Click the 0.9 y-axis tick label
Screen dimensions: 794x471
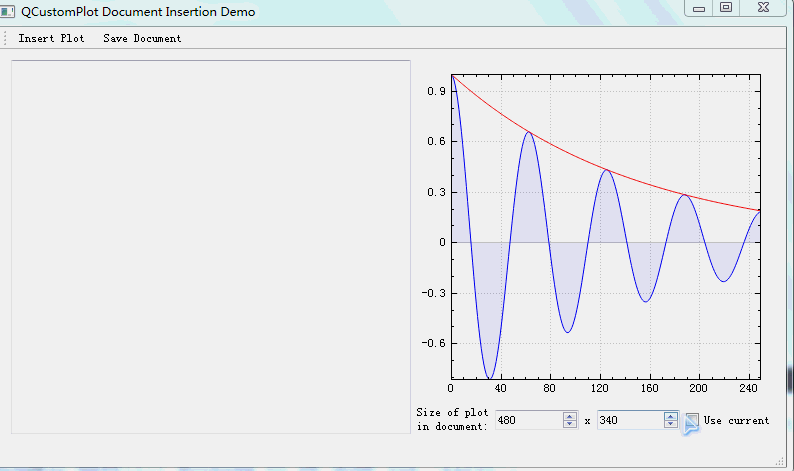point(436,91)
